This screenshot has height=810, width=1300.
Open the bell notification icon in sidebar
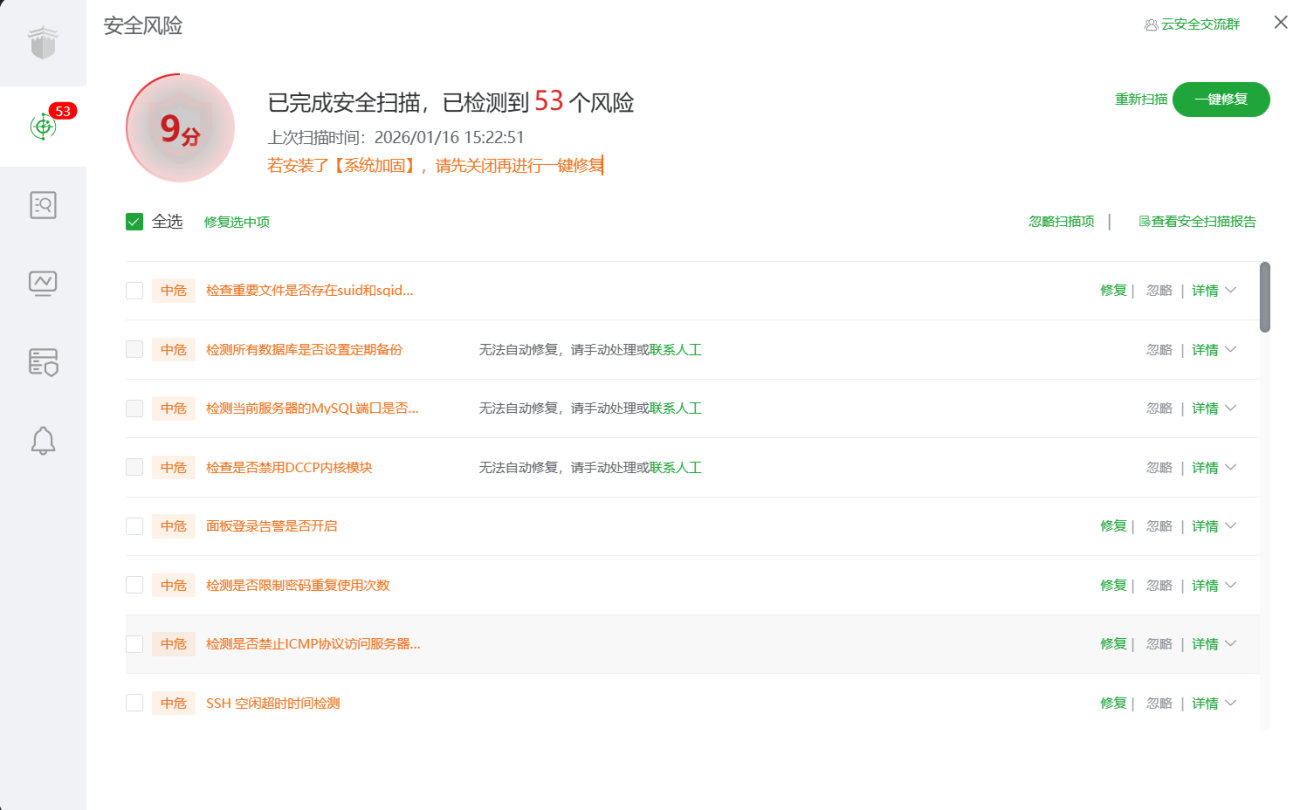(43, 440)
